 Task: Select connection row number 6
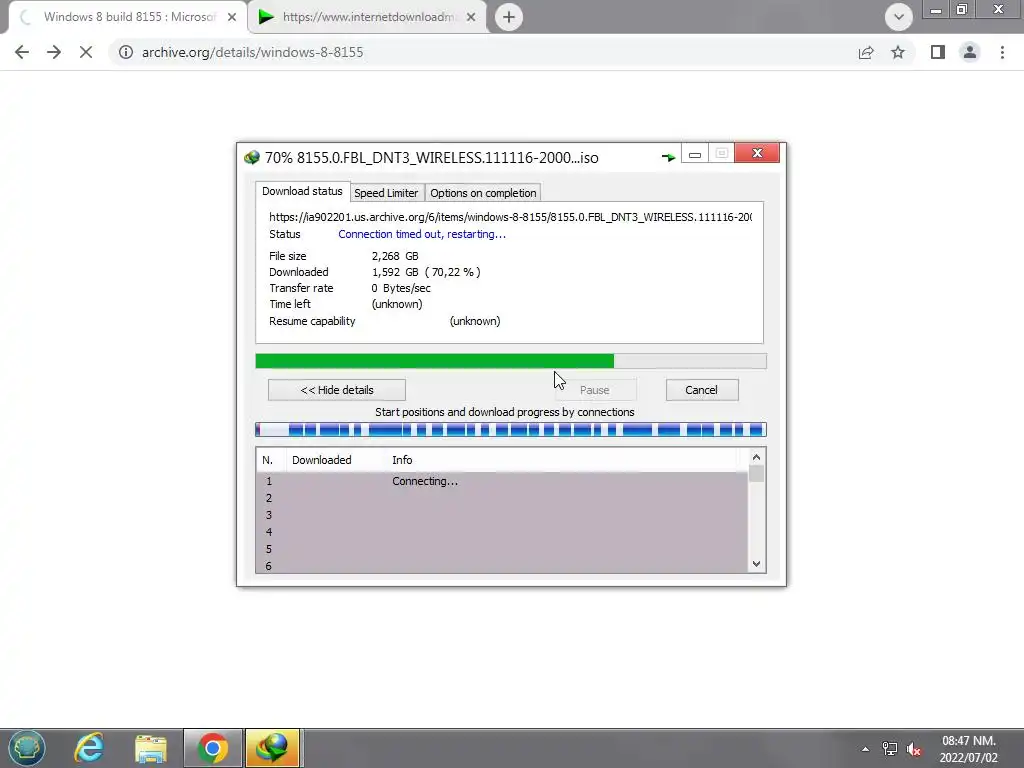coord(502,566)
